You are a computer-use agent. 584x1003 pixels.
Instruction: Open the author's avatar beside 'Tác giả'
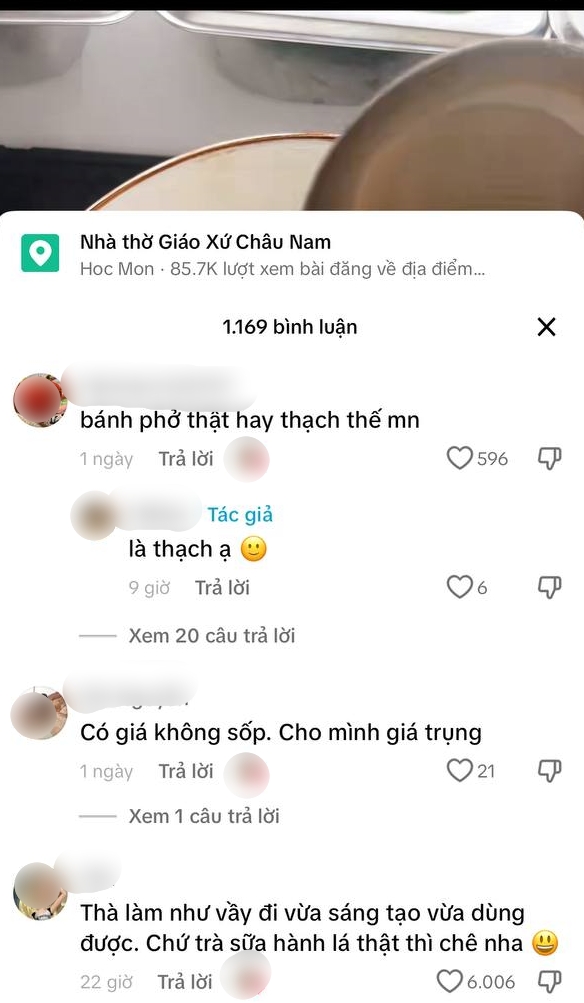[94, 516]
